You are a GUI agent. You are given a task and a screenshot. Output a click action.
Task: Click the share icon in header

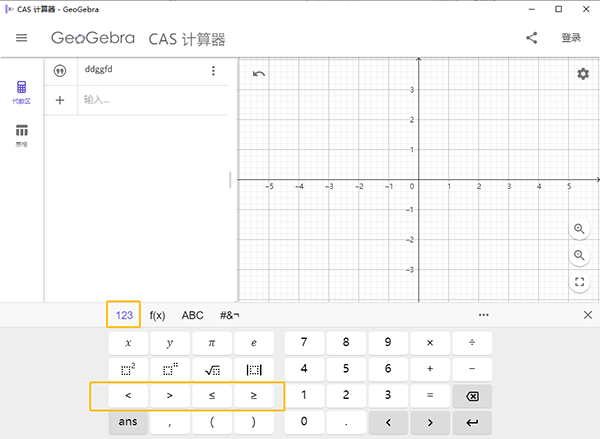point(532,38)
